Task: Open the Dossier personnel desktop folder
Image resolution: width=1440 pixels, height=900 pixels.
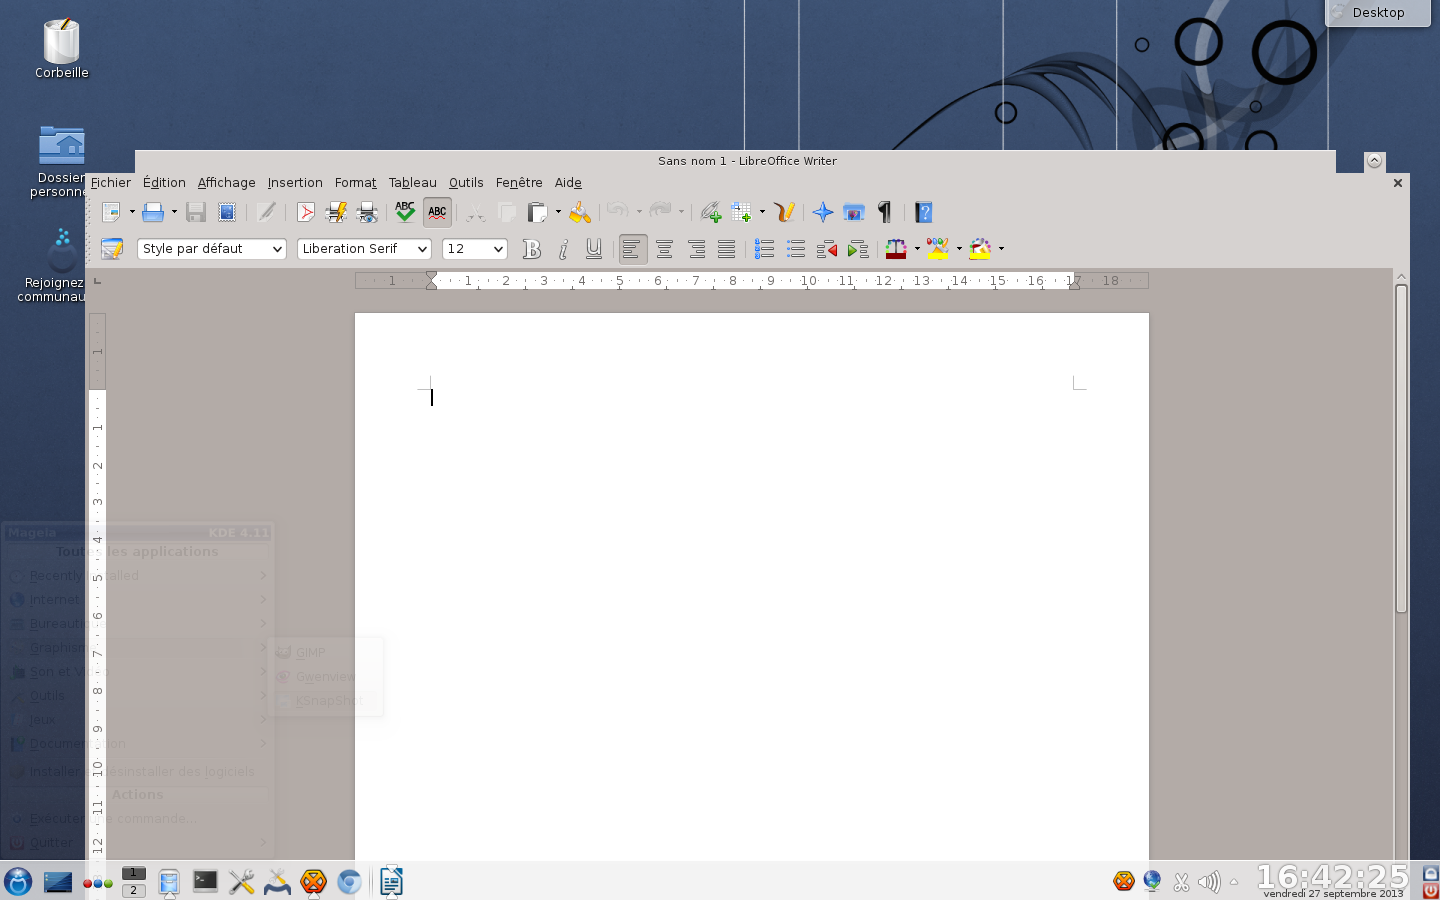Action: click(61, 161)
